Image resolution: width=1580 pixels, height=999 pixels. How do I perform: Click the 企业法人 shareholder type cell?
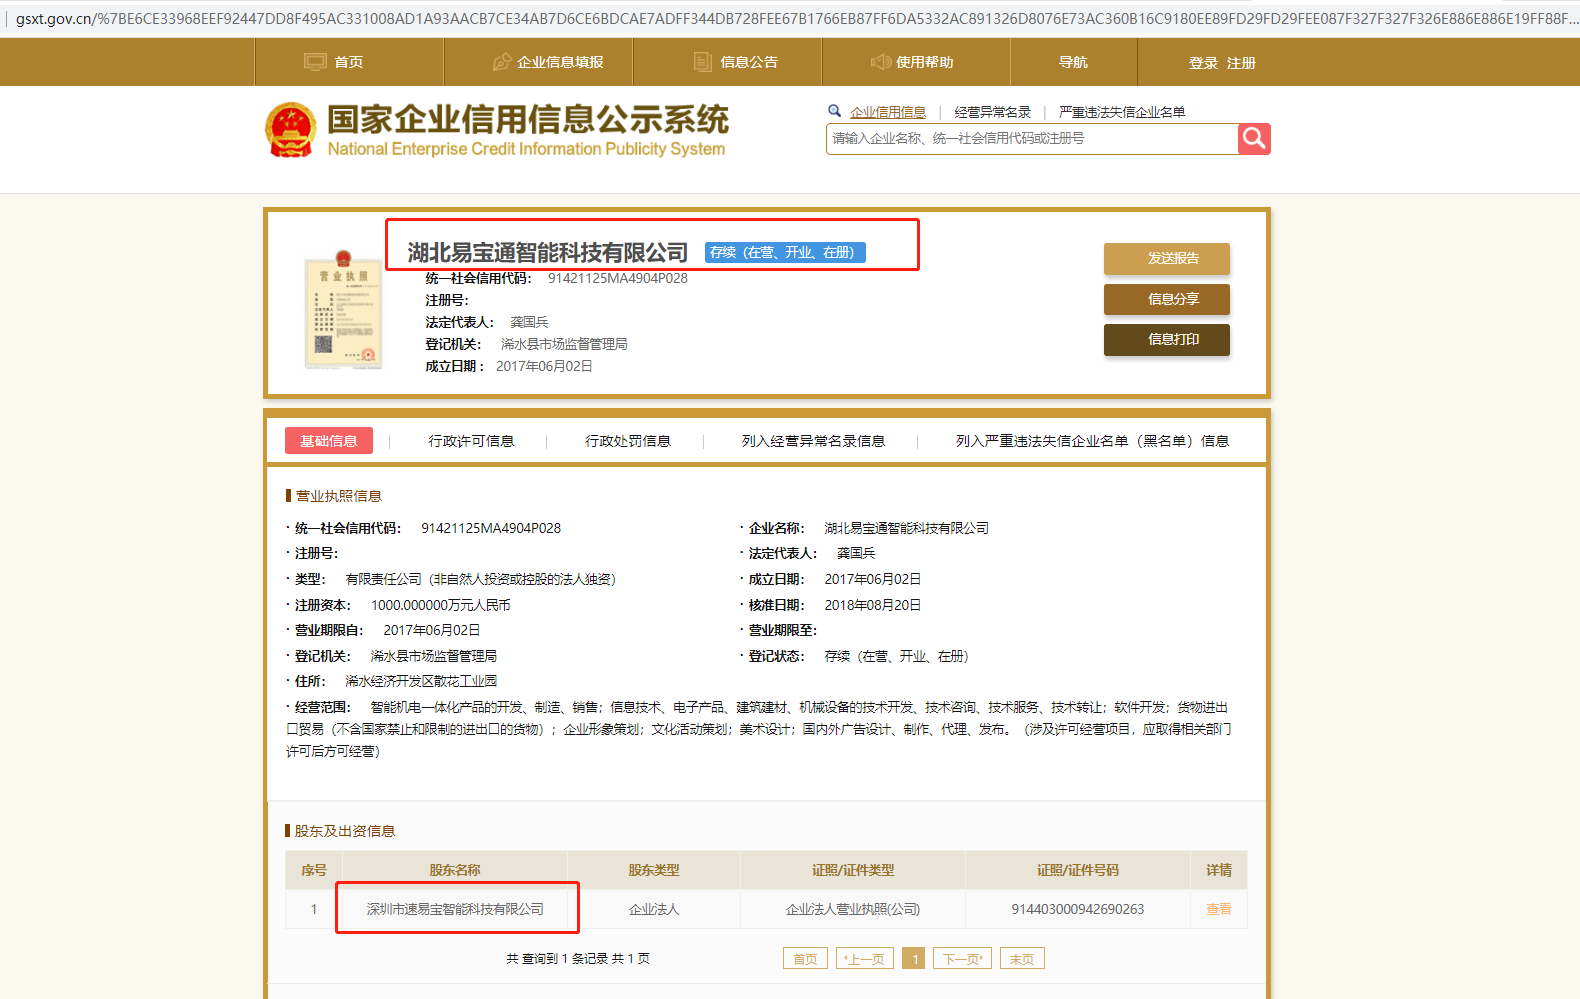click(x=654, y=909)
